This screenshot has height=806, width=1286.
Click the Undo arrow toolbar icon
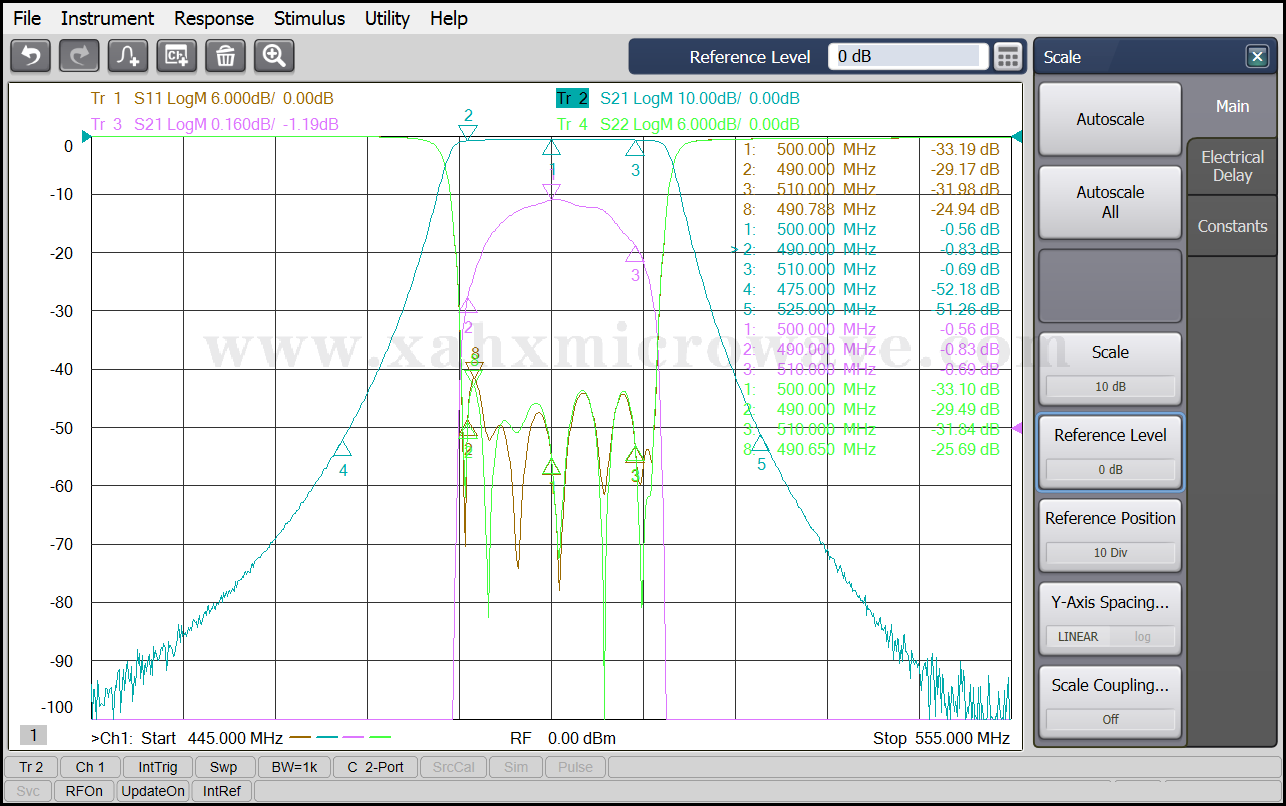point(31,56)
